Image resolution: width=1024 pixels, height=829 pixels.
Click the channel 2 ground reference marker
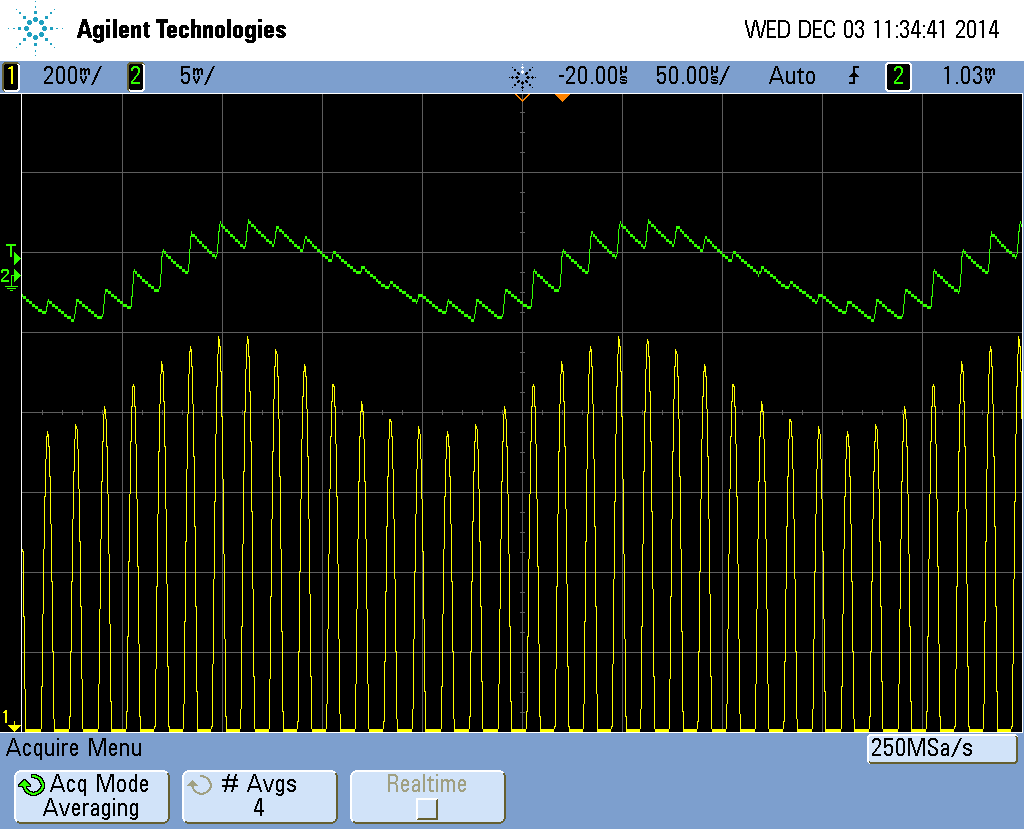[10, 277]
